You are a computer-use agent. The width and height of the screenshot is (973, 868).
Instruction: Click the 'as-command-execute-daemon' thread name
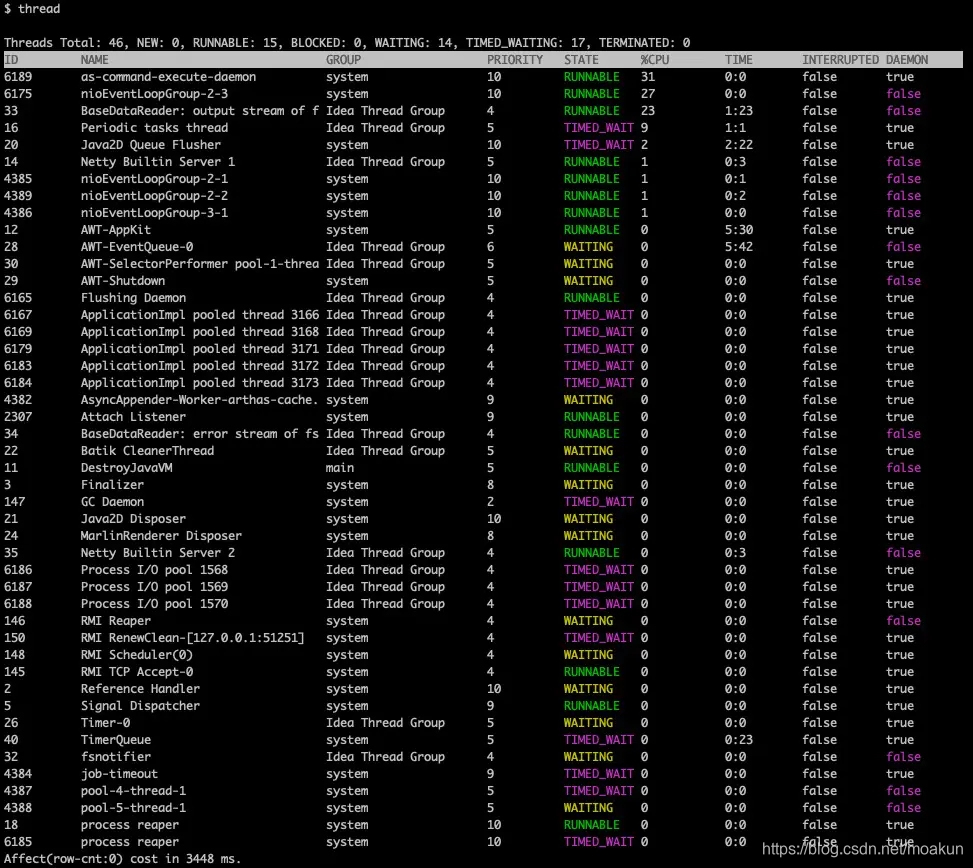(168, 77)
